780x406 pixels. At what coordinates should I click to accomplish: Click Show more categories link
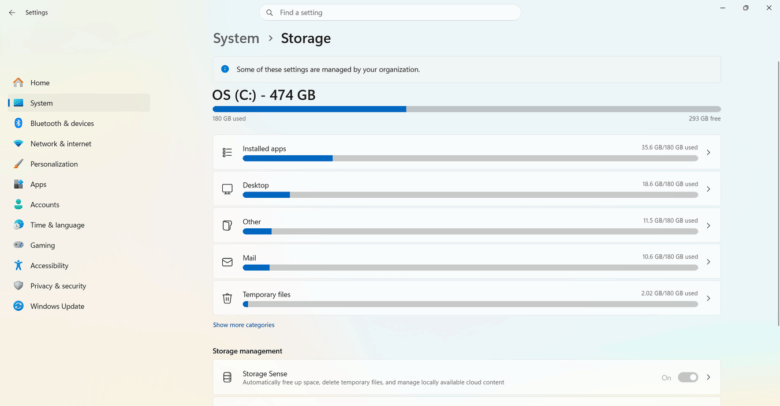tap(243, 325)
